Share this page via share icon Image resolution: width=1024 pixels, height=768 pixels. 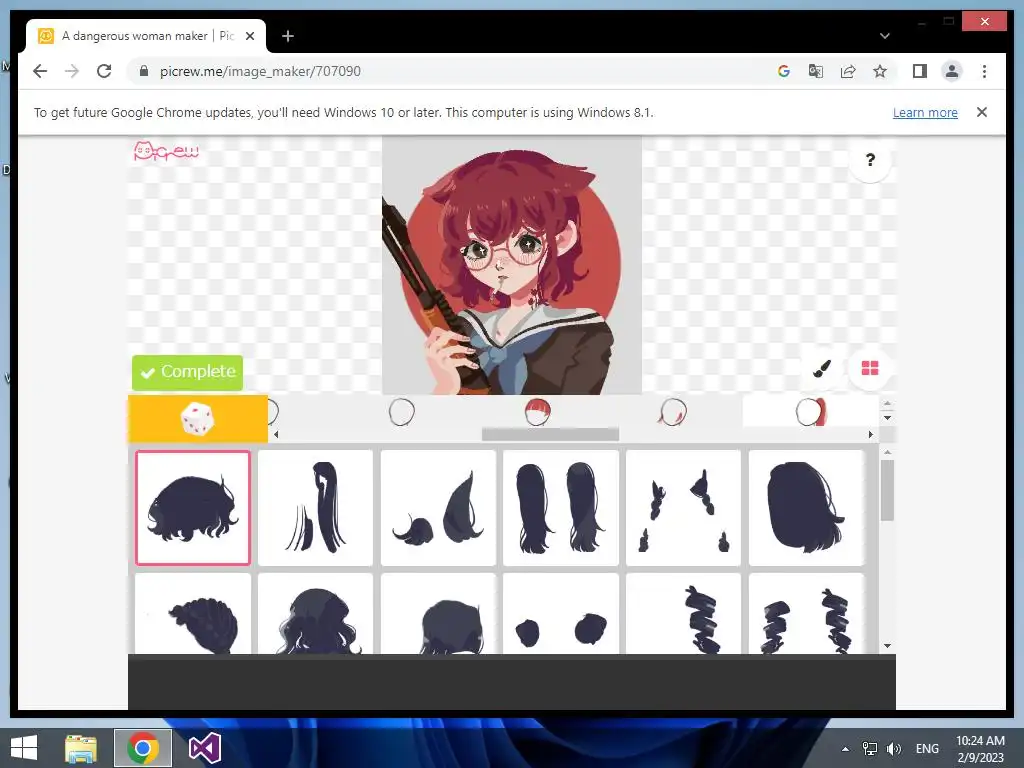[x=848, y=71]
